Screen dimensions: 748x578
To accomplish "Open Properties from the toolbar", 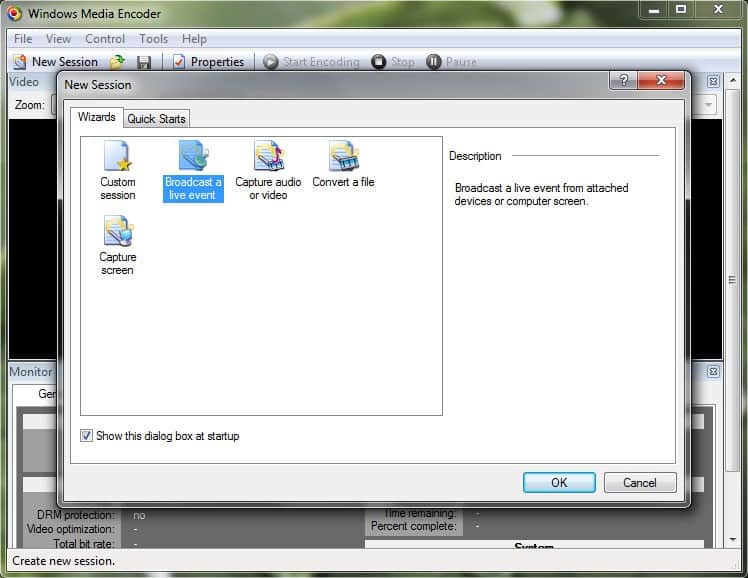I will coord(208,62).
